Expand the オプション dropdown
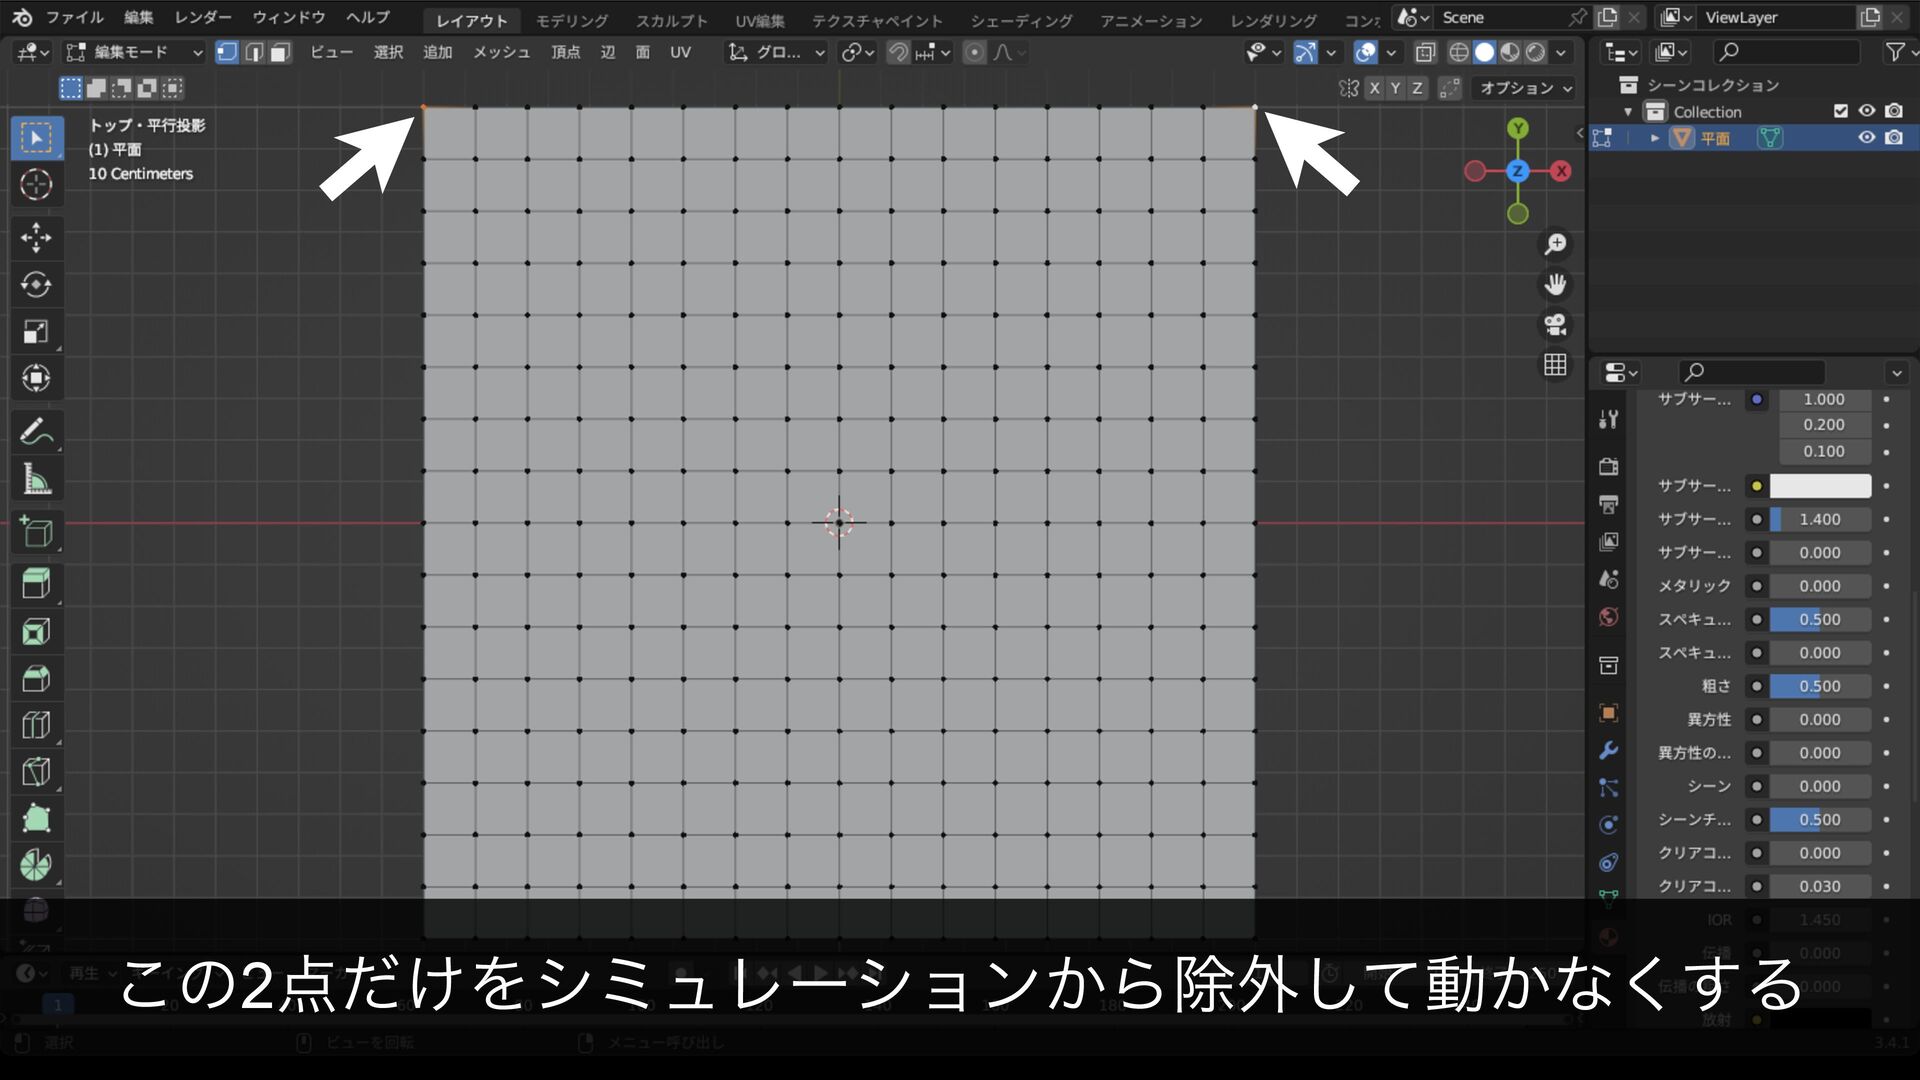The height and width of the screenshot is (1080, 1920). point(1524,88)
